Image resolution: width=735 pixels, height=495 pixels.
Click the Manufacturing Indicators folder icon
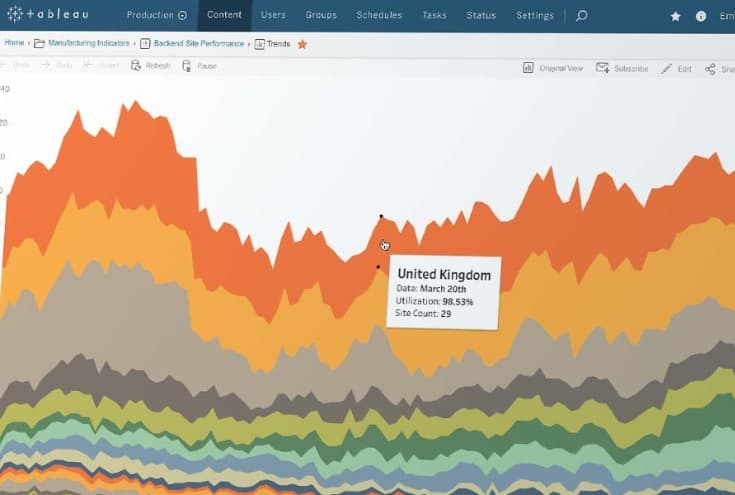tap(39, 43)
